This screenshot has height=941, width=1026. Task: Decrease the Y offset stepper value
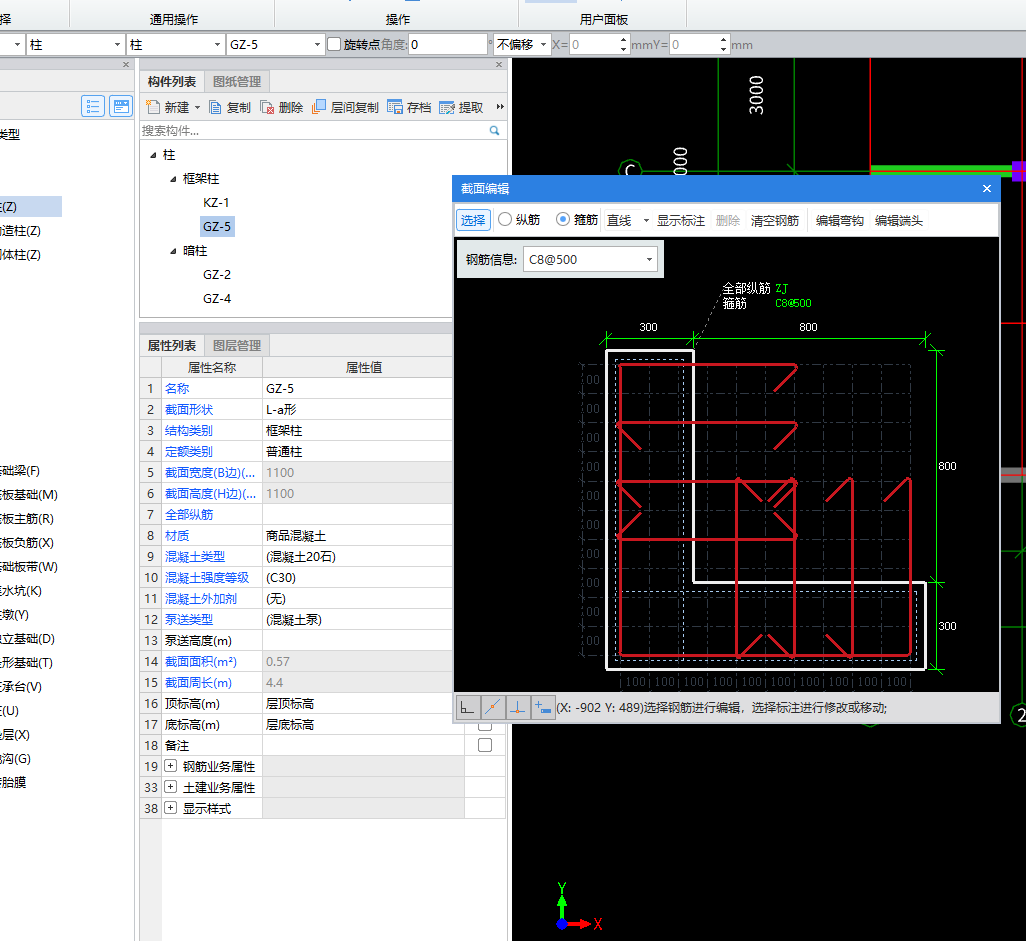click(723, 49)
